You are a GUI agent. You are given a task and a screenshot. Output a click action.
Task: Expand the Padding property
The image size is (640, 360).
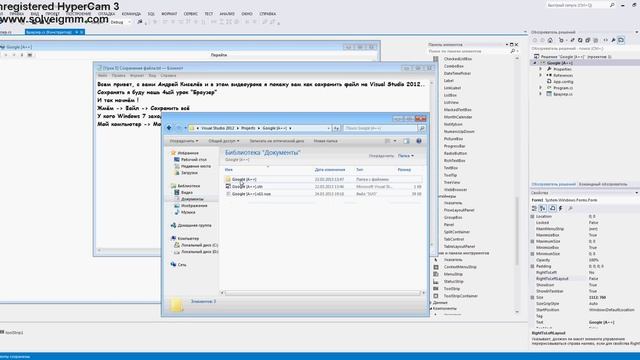coord(533,267)
